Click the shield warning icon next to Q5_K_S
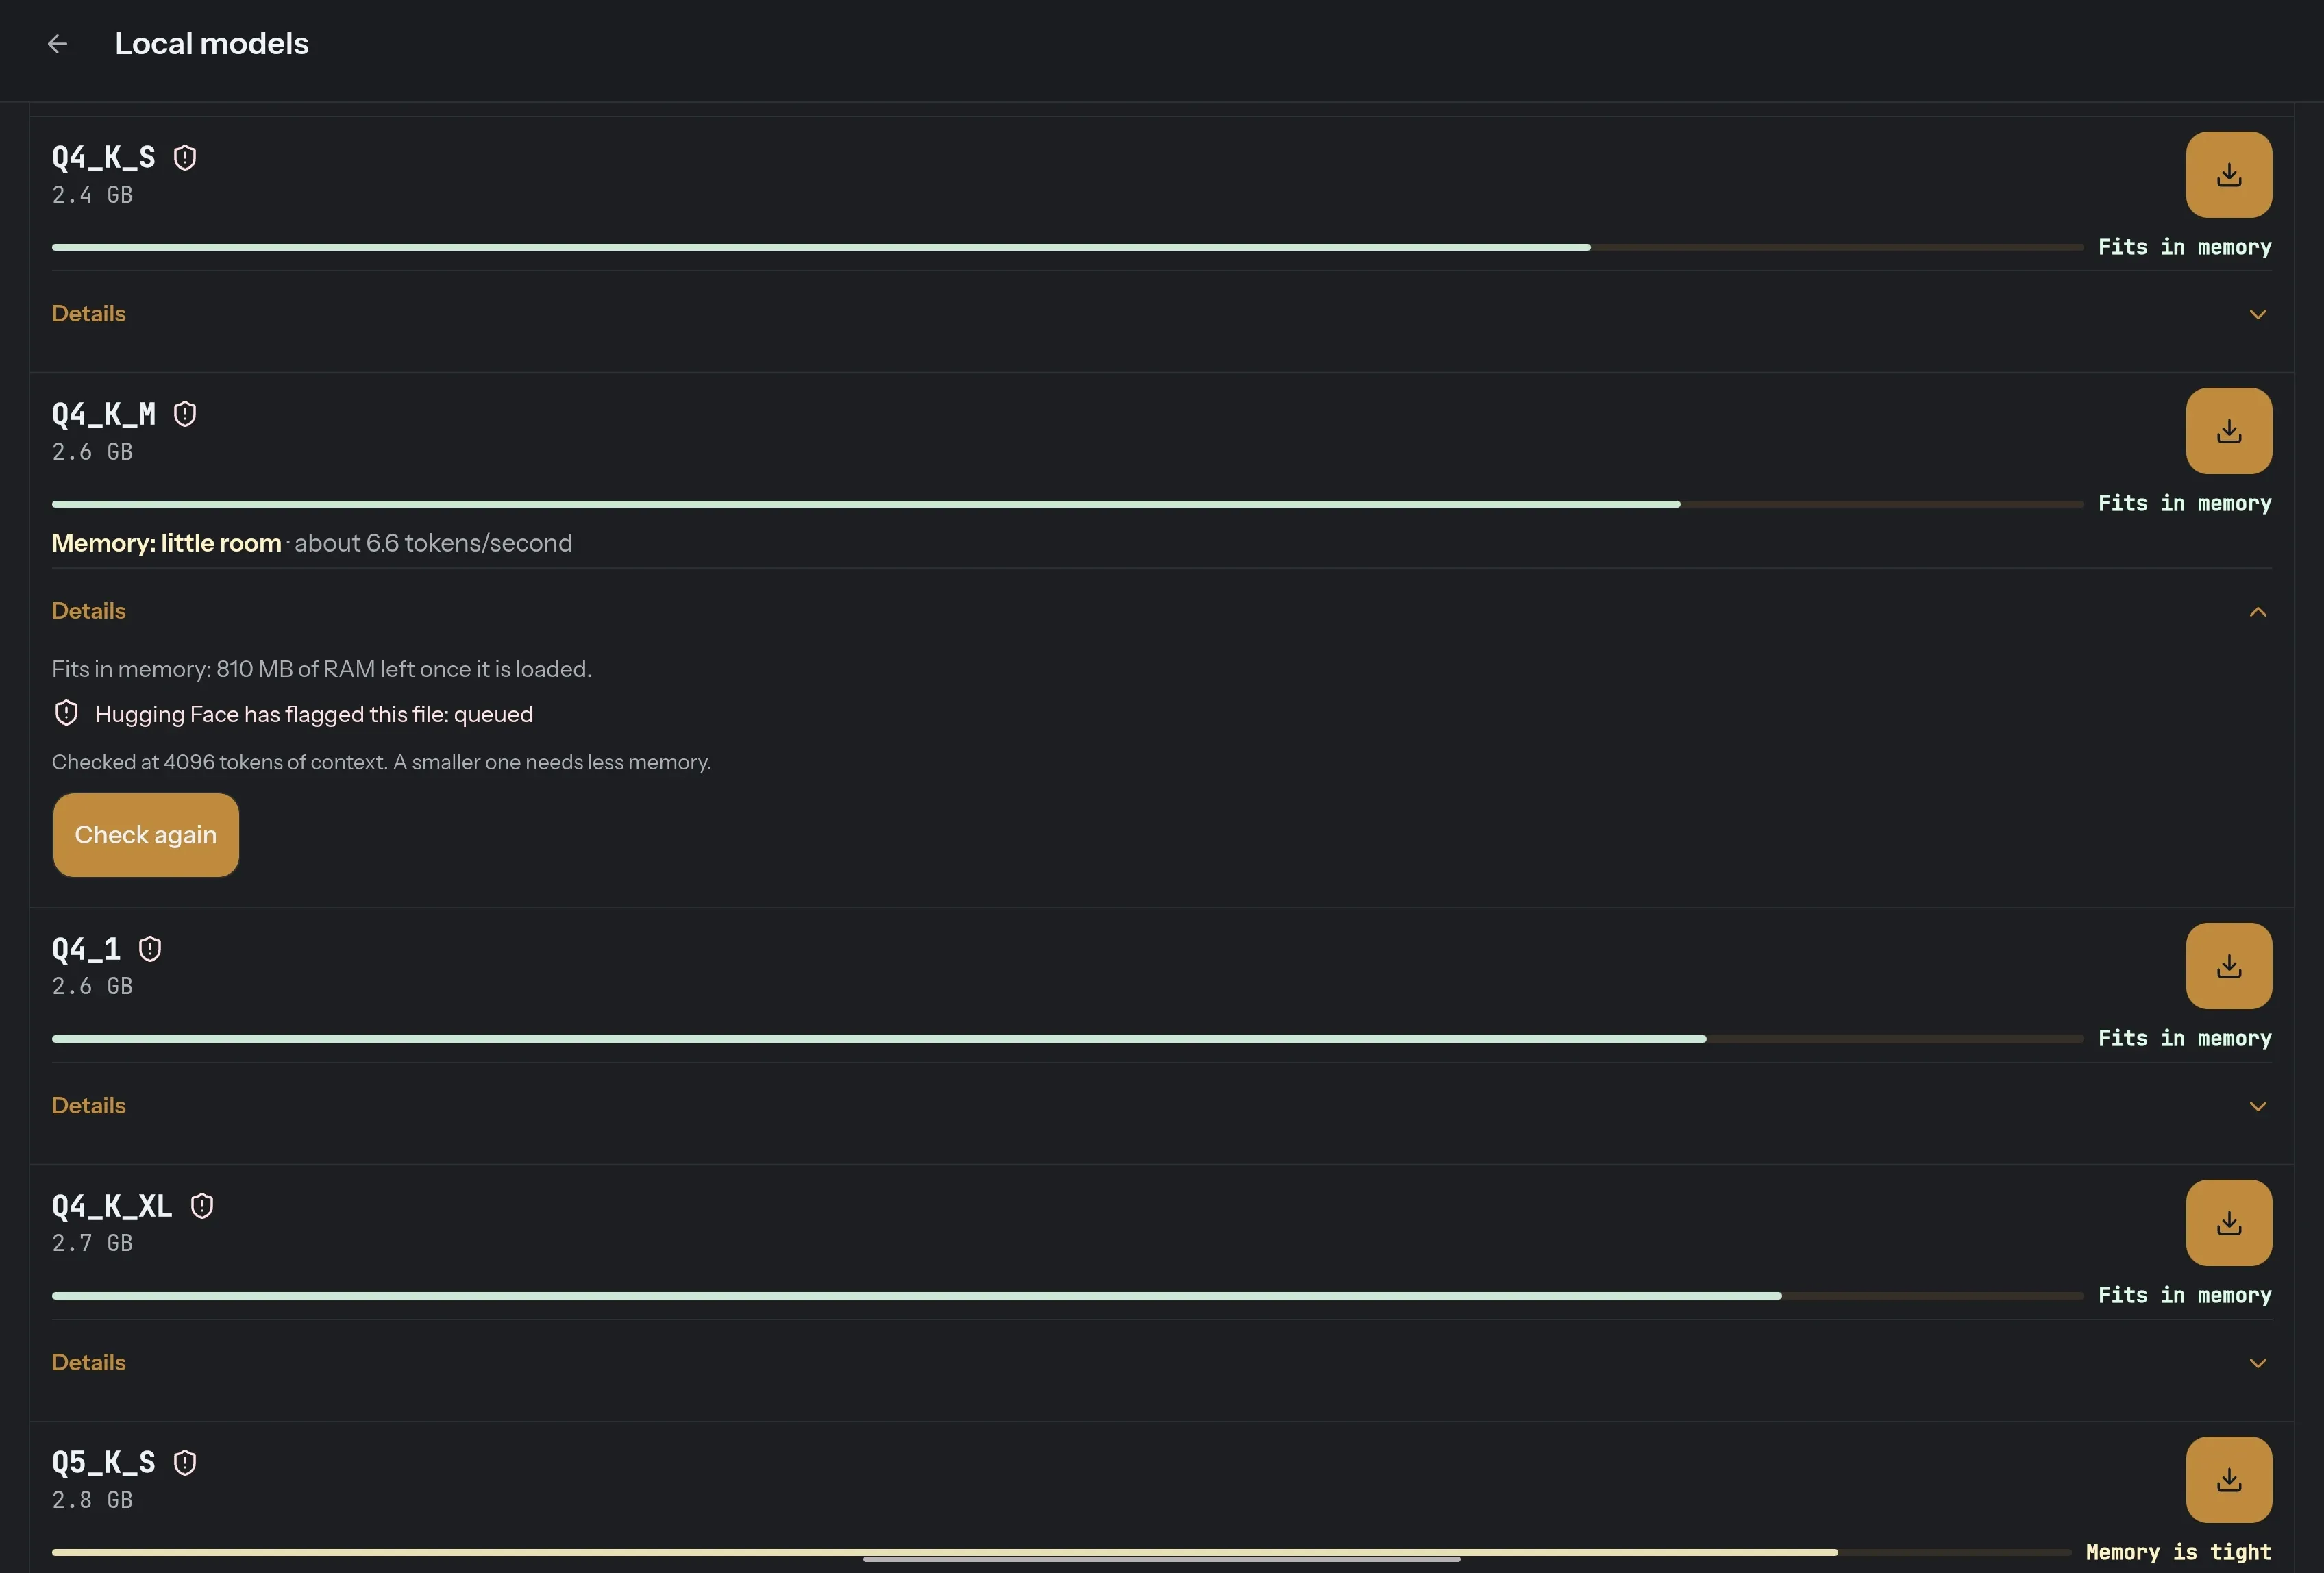2324x1573 pixels. (185, 1463)
